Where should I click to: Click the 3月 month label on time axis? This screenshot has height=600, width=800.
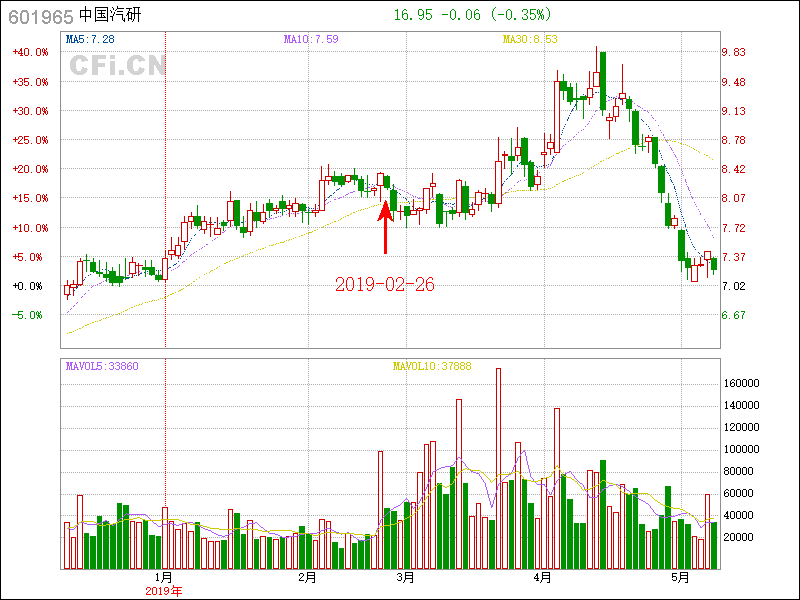click(406, 578)
